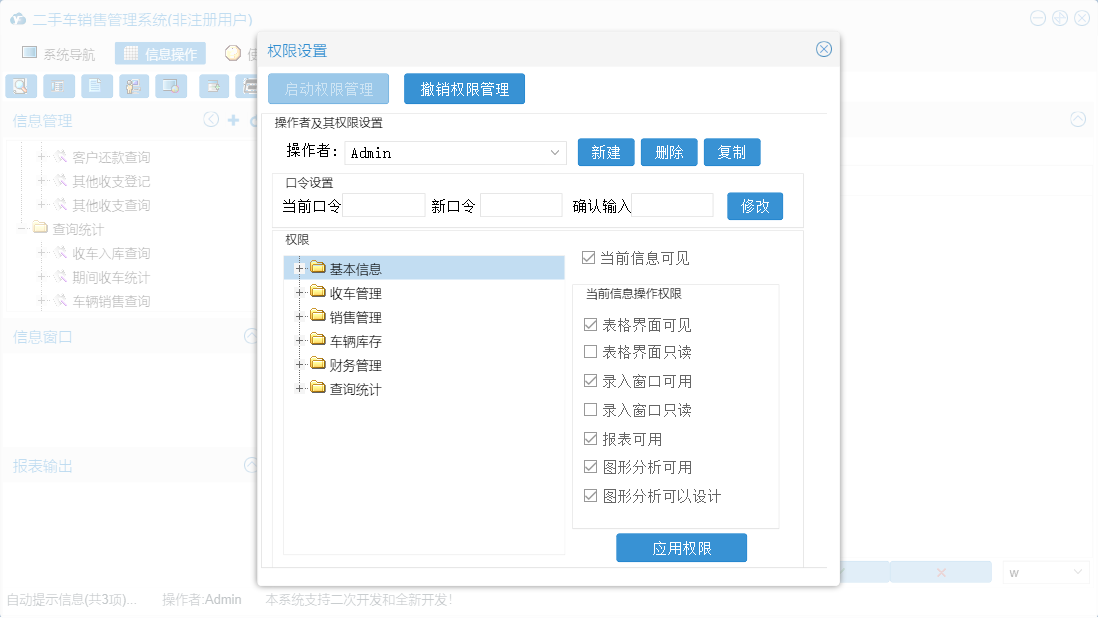Screen dimensions: 1098x618
Task: Toggle the 报表可用 checkbox
Action: [590, 439]
